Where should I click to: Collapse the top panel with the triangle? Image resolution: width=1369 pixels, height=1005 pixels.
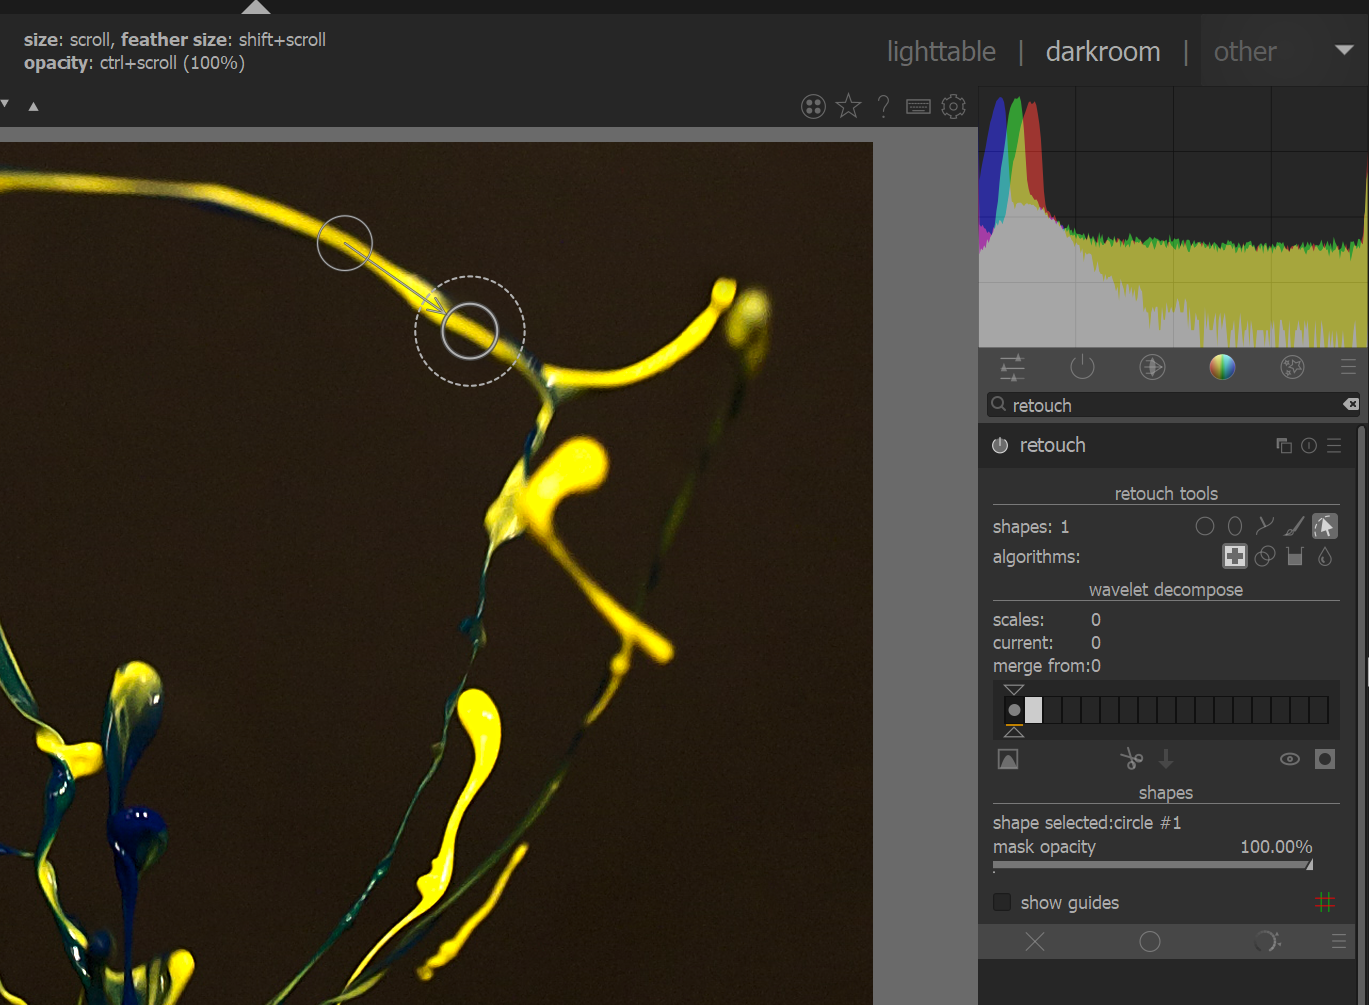point(256,7)
